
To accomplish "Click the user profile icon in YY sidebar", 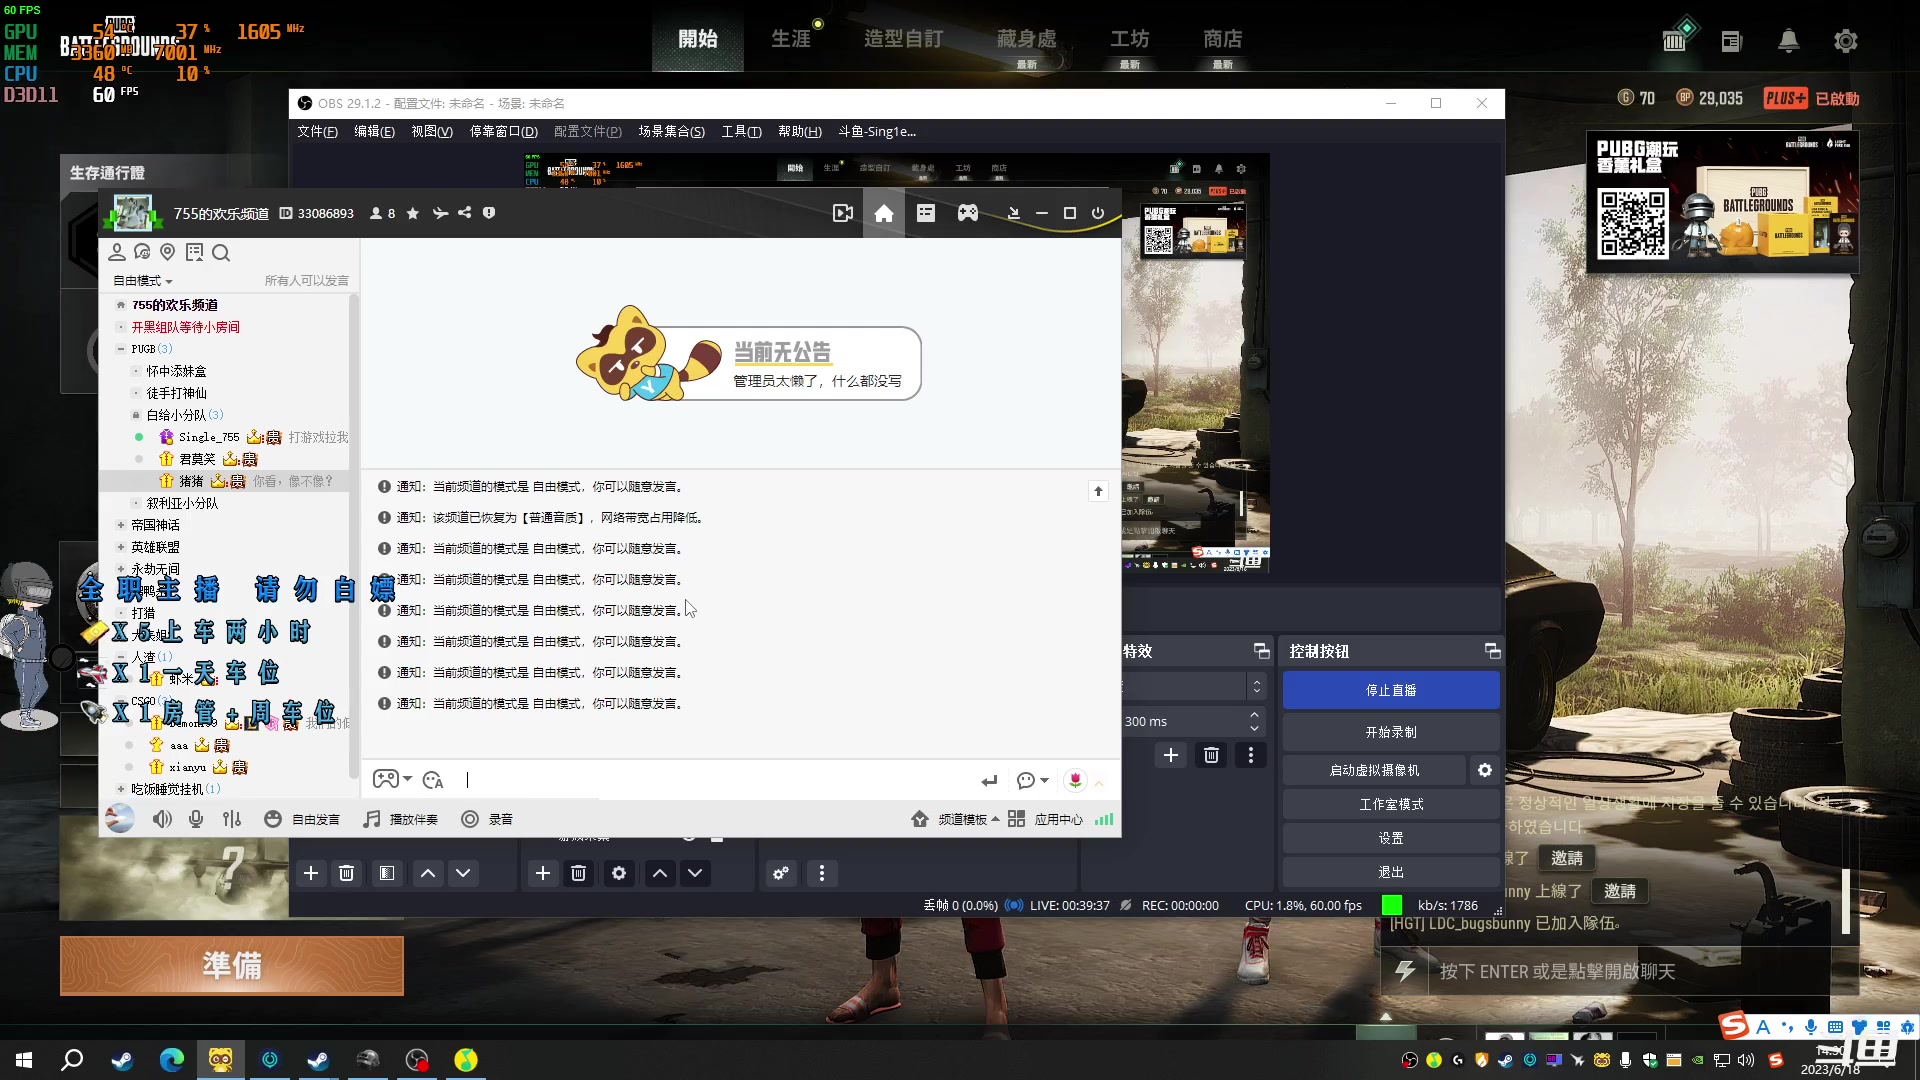I will pos(117,253).
